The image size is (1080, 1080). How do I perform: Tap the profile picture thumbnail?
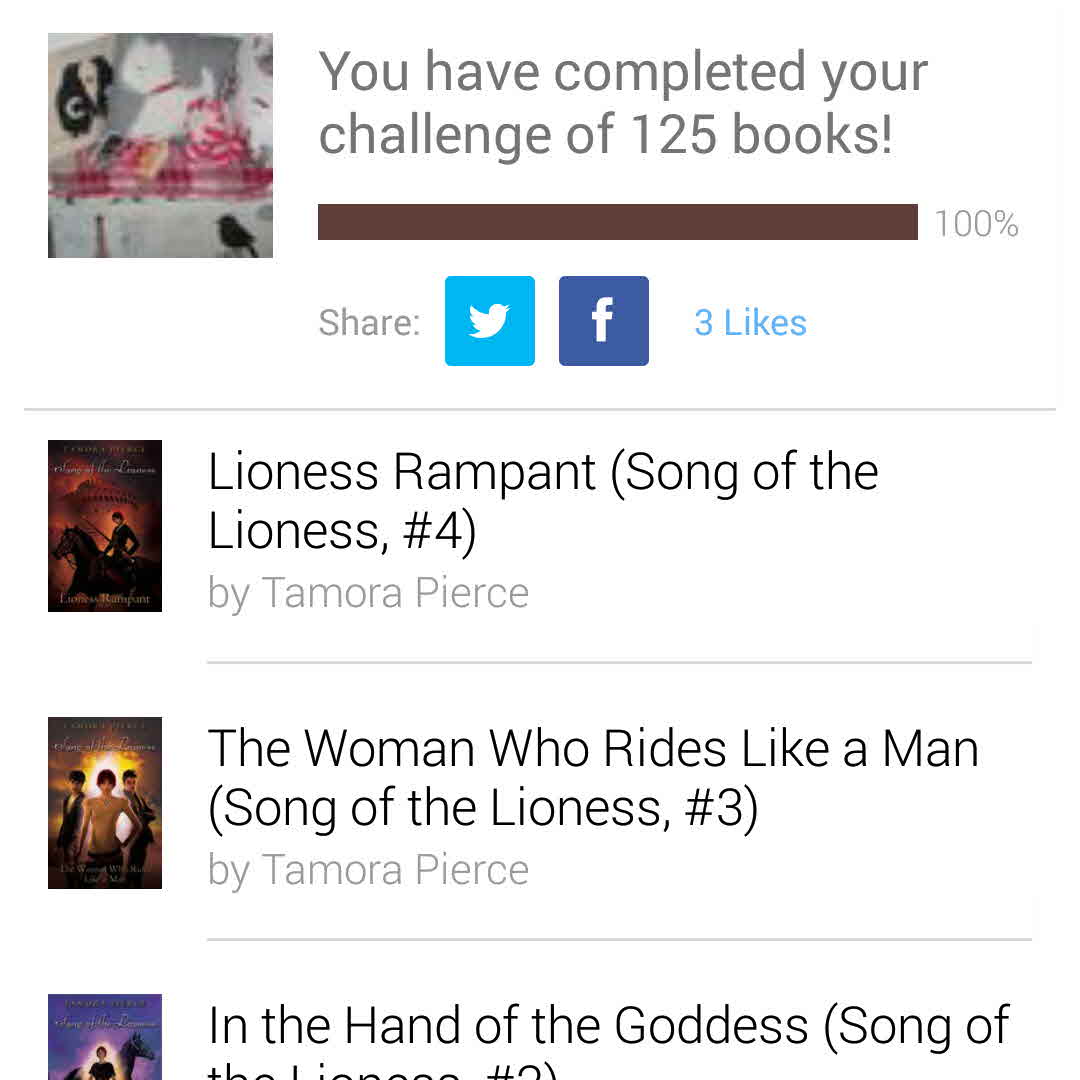[x=160, y=145]
